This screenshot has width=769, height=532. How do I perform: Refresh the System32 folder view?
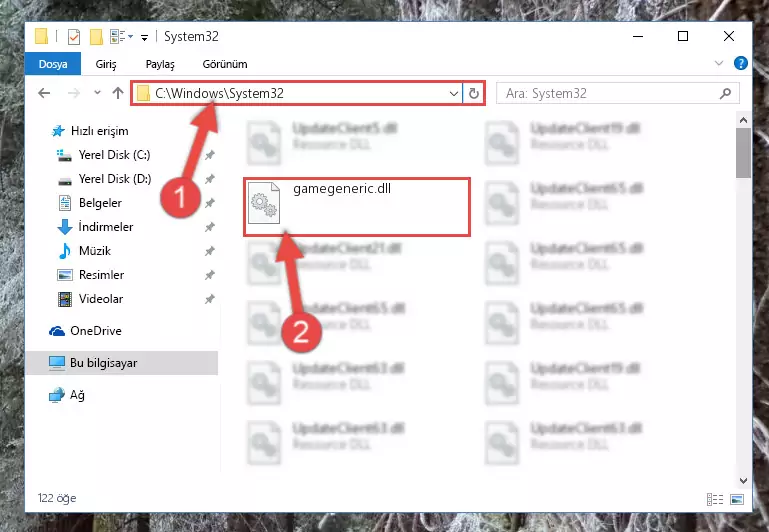(473, 93)
